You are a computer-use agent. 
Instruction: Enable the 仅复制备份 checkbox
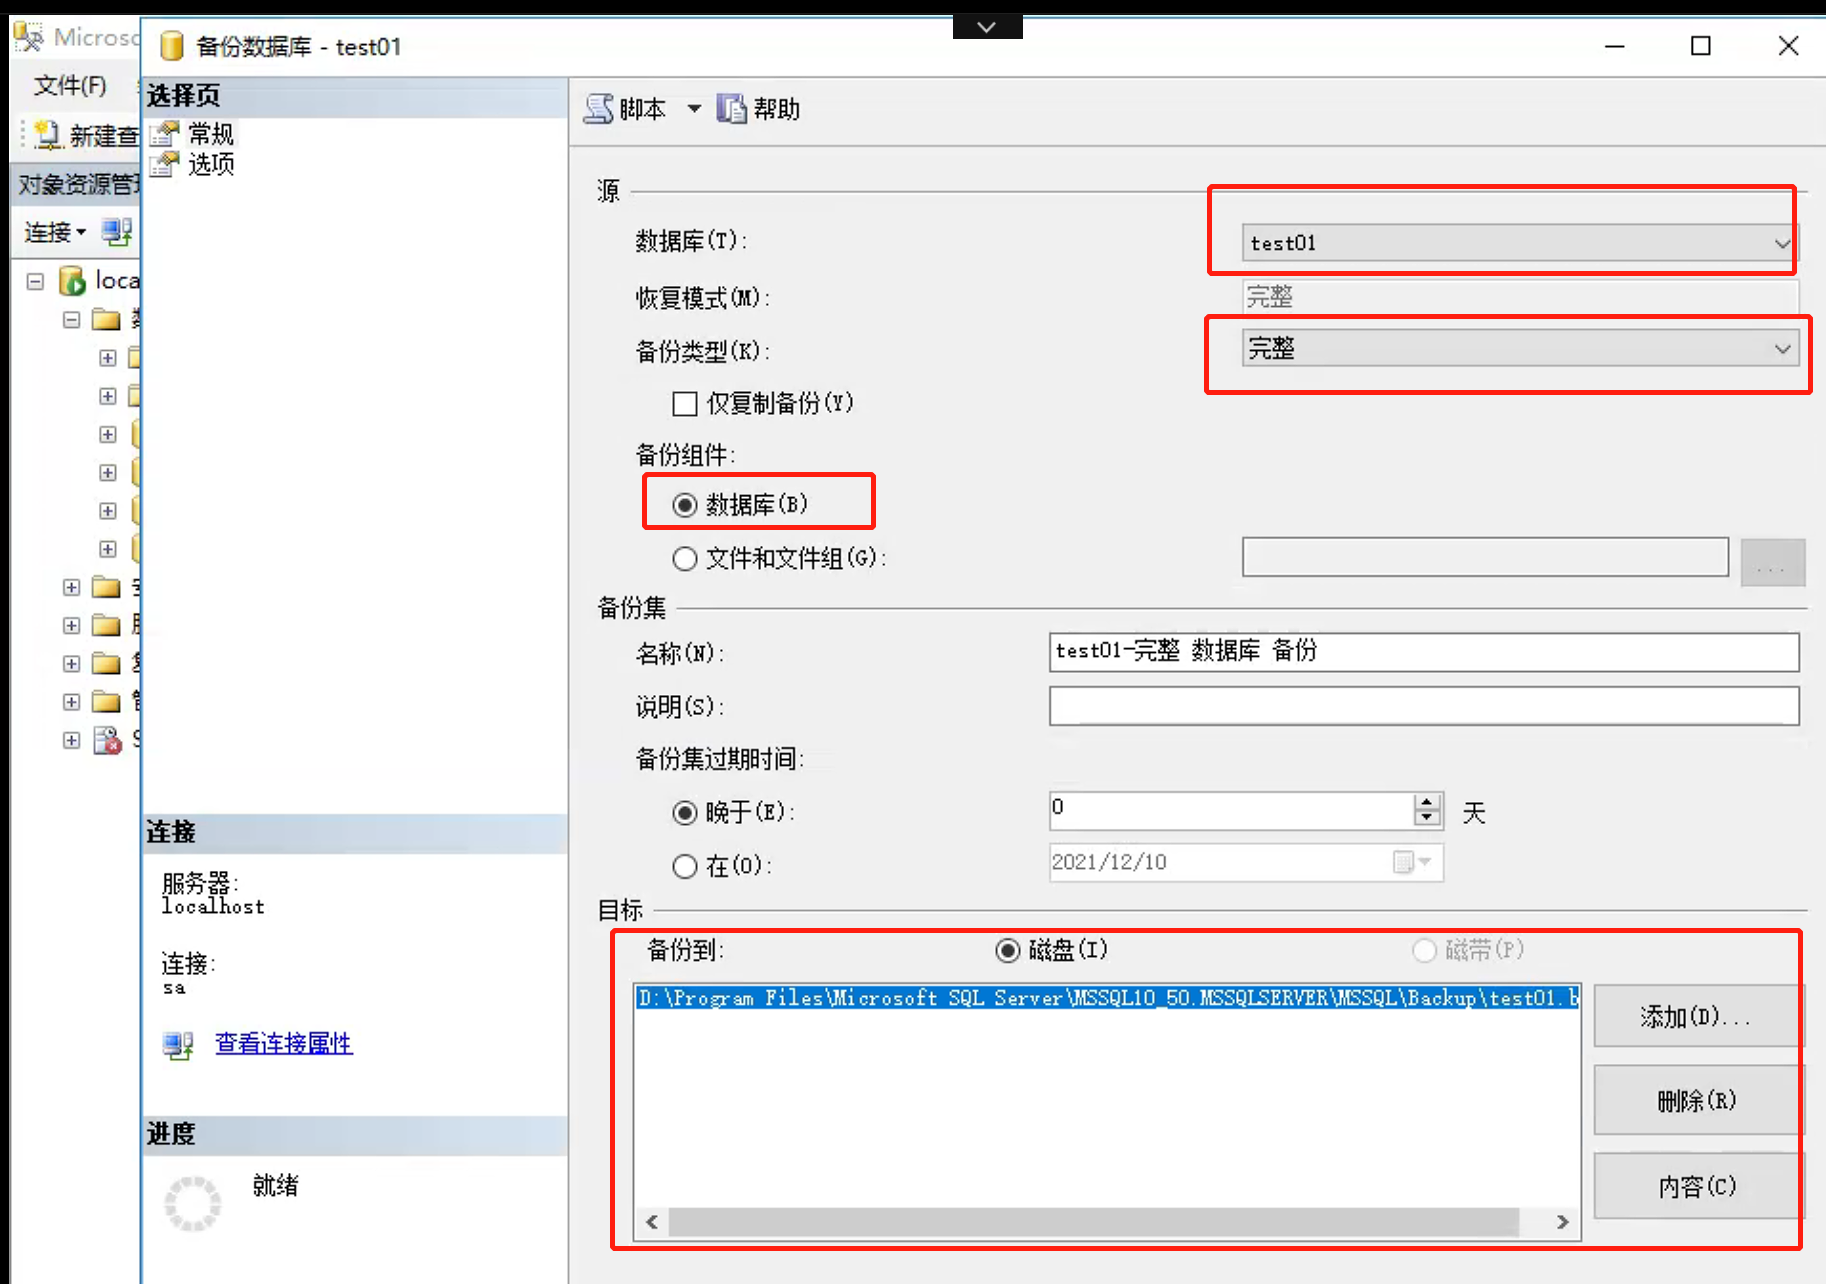685,404
